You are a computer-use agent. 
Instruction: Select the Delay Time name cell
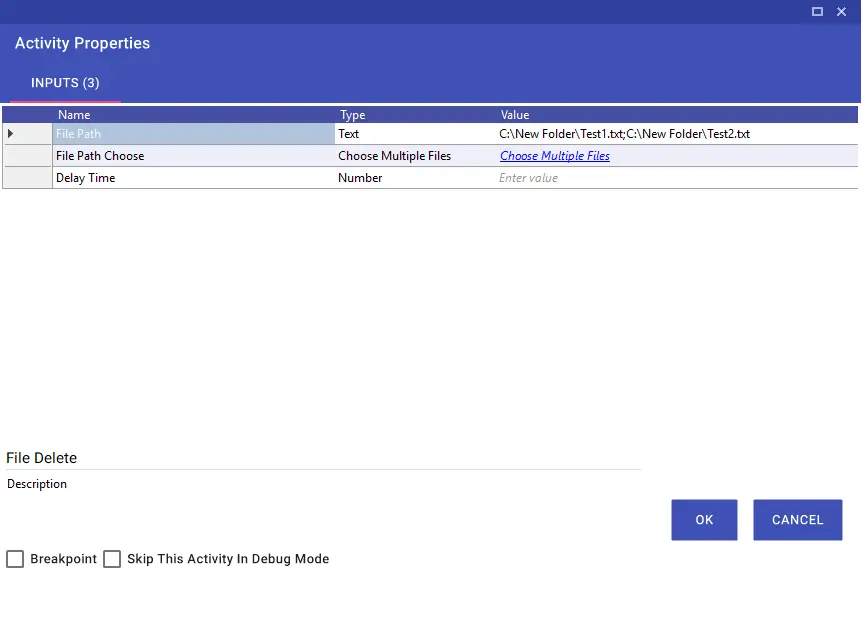coord(194,178)
